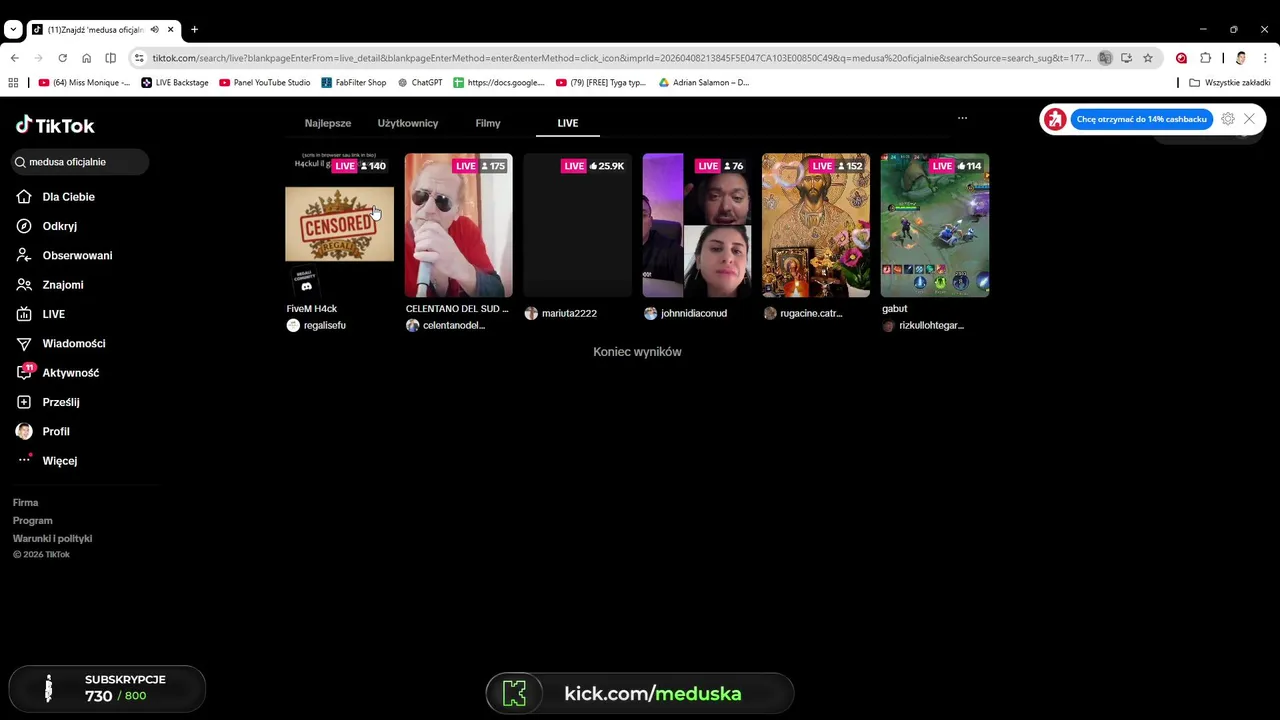Viewport: 1280px width, 720px height.
Task: Go back in browser history
Action: coord(14,58)
